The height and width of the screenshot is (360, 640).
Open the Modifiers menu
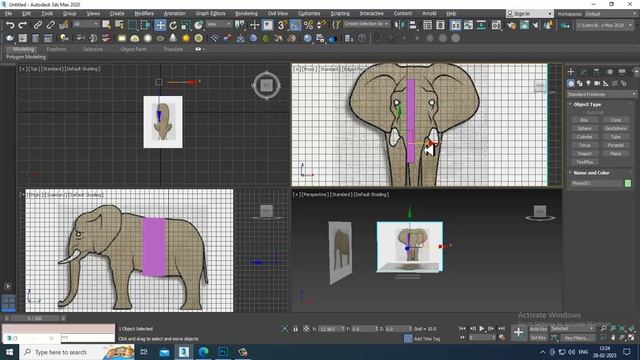144,13
